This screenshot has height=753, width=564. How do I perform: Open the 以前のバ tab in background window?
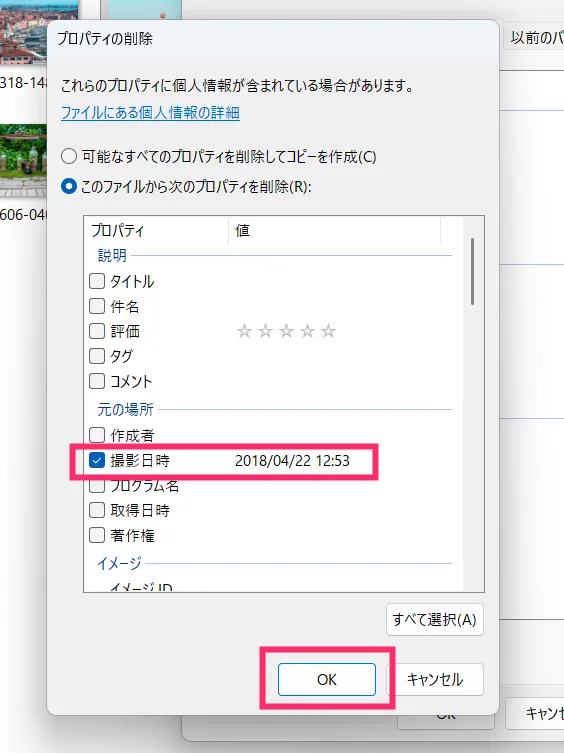(x=534, y=37)
